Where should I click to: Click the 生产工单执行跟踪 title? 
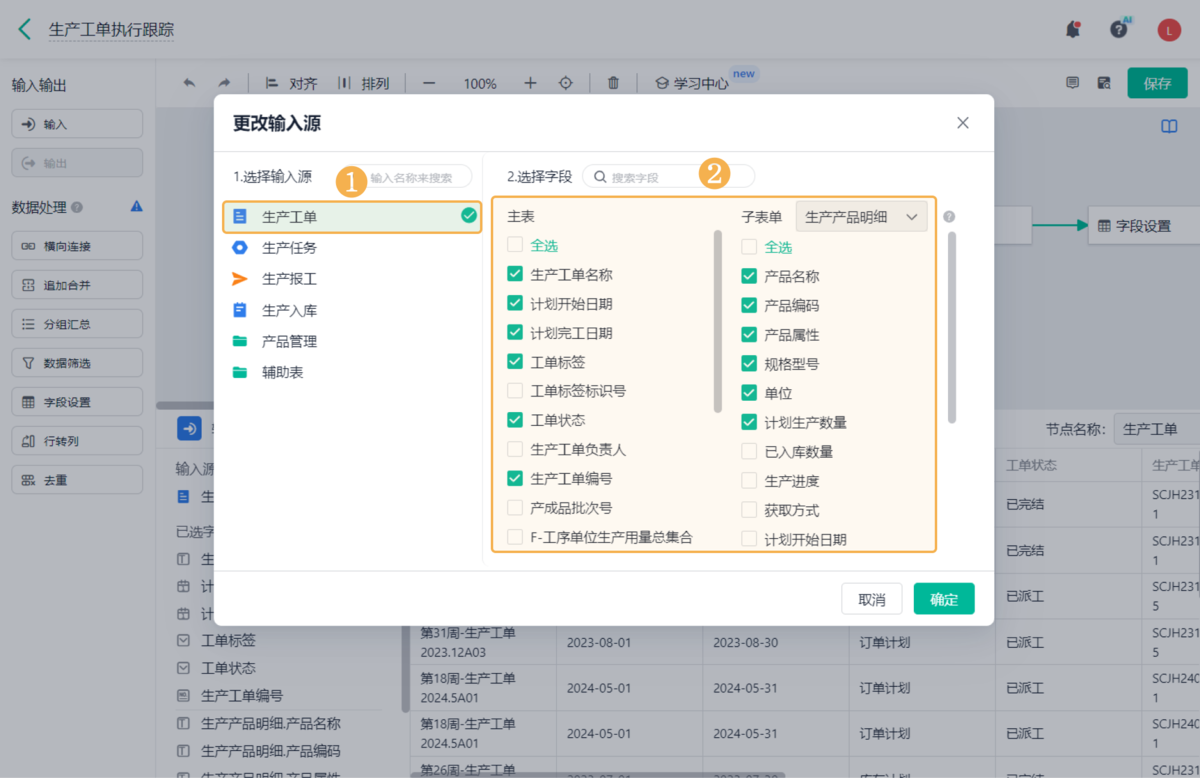pyautogui.click(x=112, y=30)
